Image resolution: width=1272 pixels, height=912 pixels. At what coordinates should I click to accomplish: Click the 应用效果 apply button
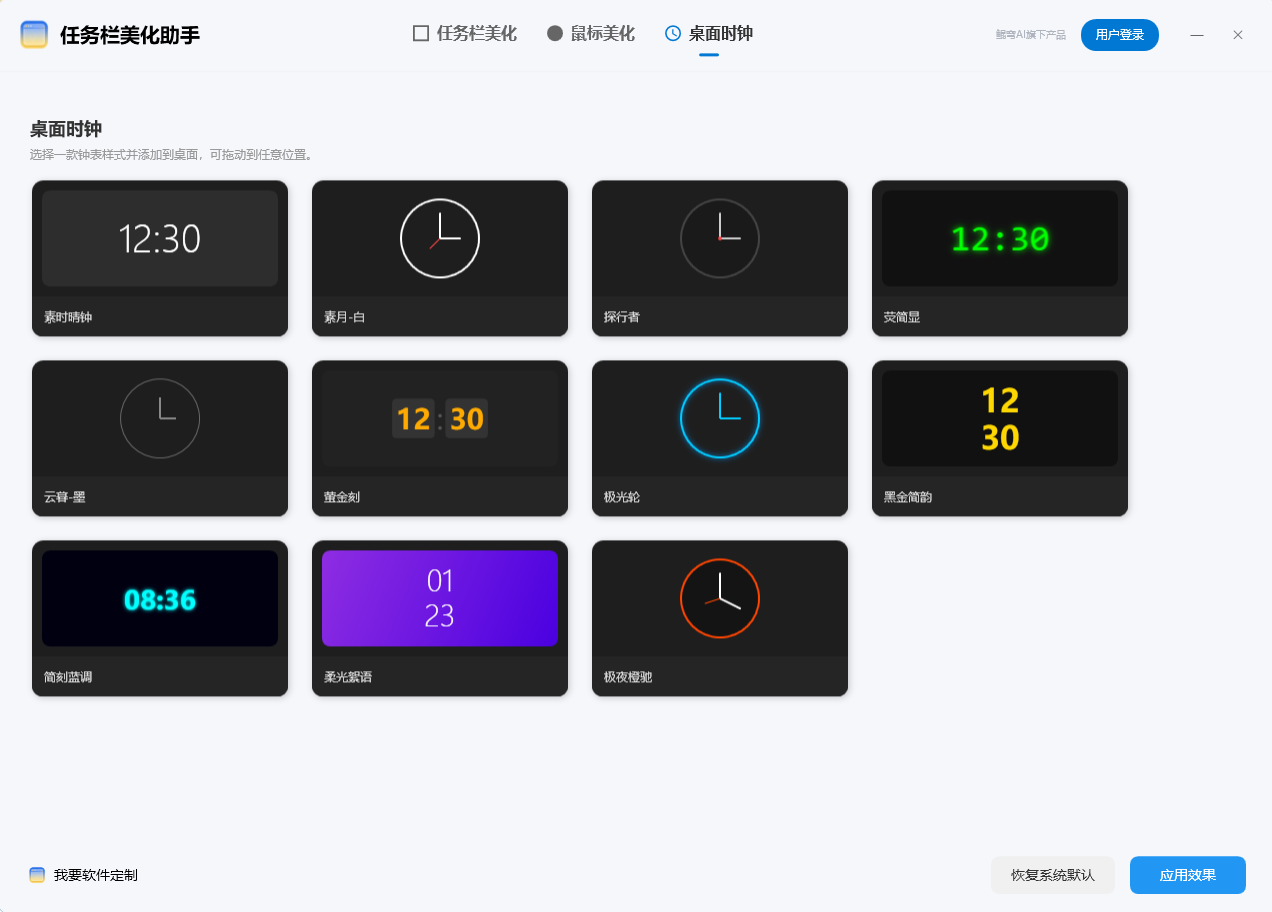click(x=1187, y=874)
